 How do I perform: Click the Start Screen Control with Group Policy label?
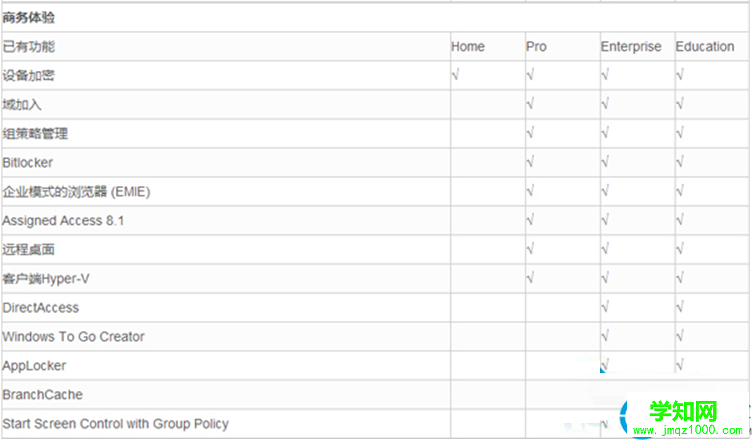click(x=115, y=424)
